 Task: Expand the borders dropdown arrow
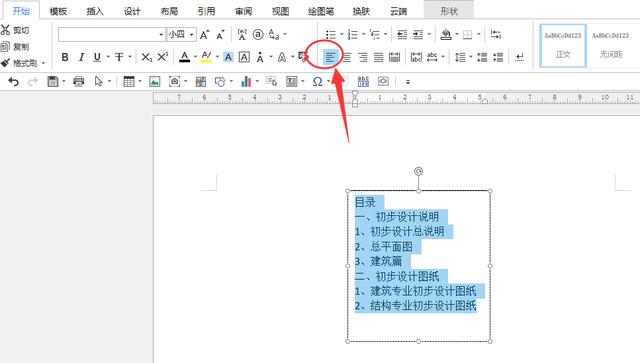pyautogui.click(x=479, y=34)
